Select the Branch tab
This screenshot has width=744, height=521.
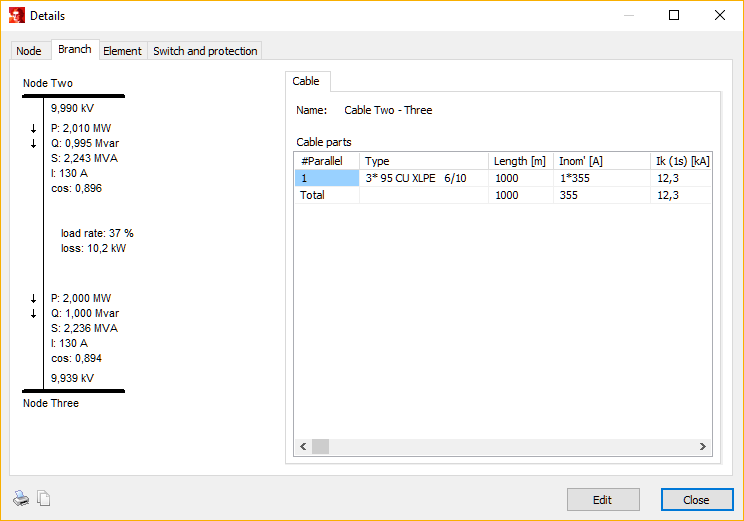point(75,50)
